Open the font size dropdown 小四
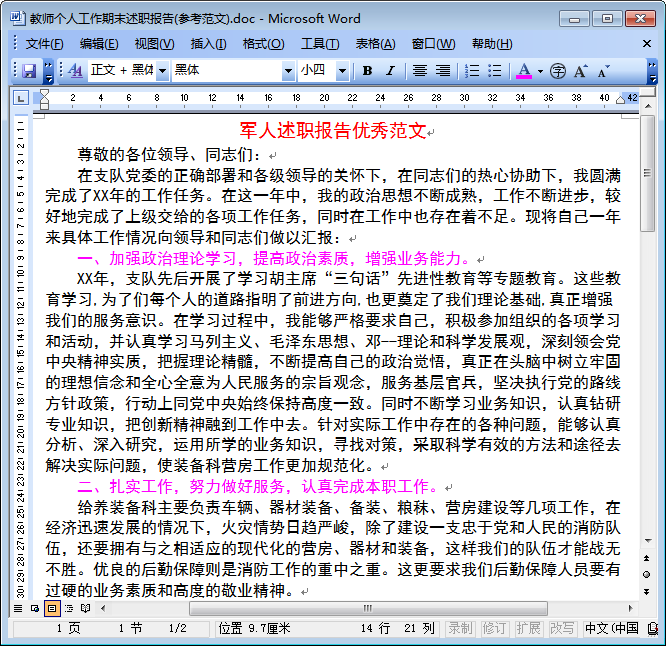 point(342,71)
